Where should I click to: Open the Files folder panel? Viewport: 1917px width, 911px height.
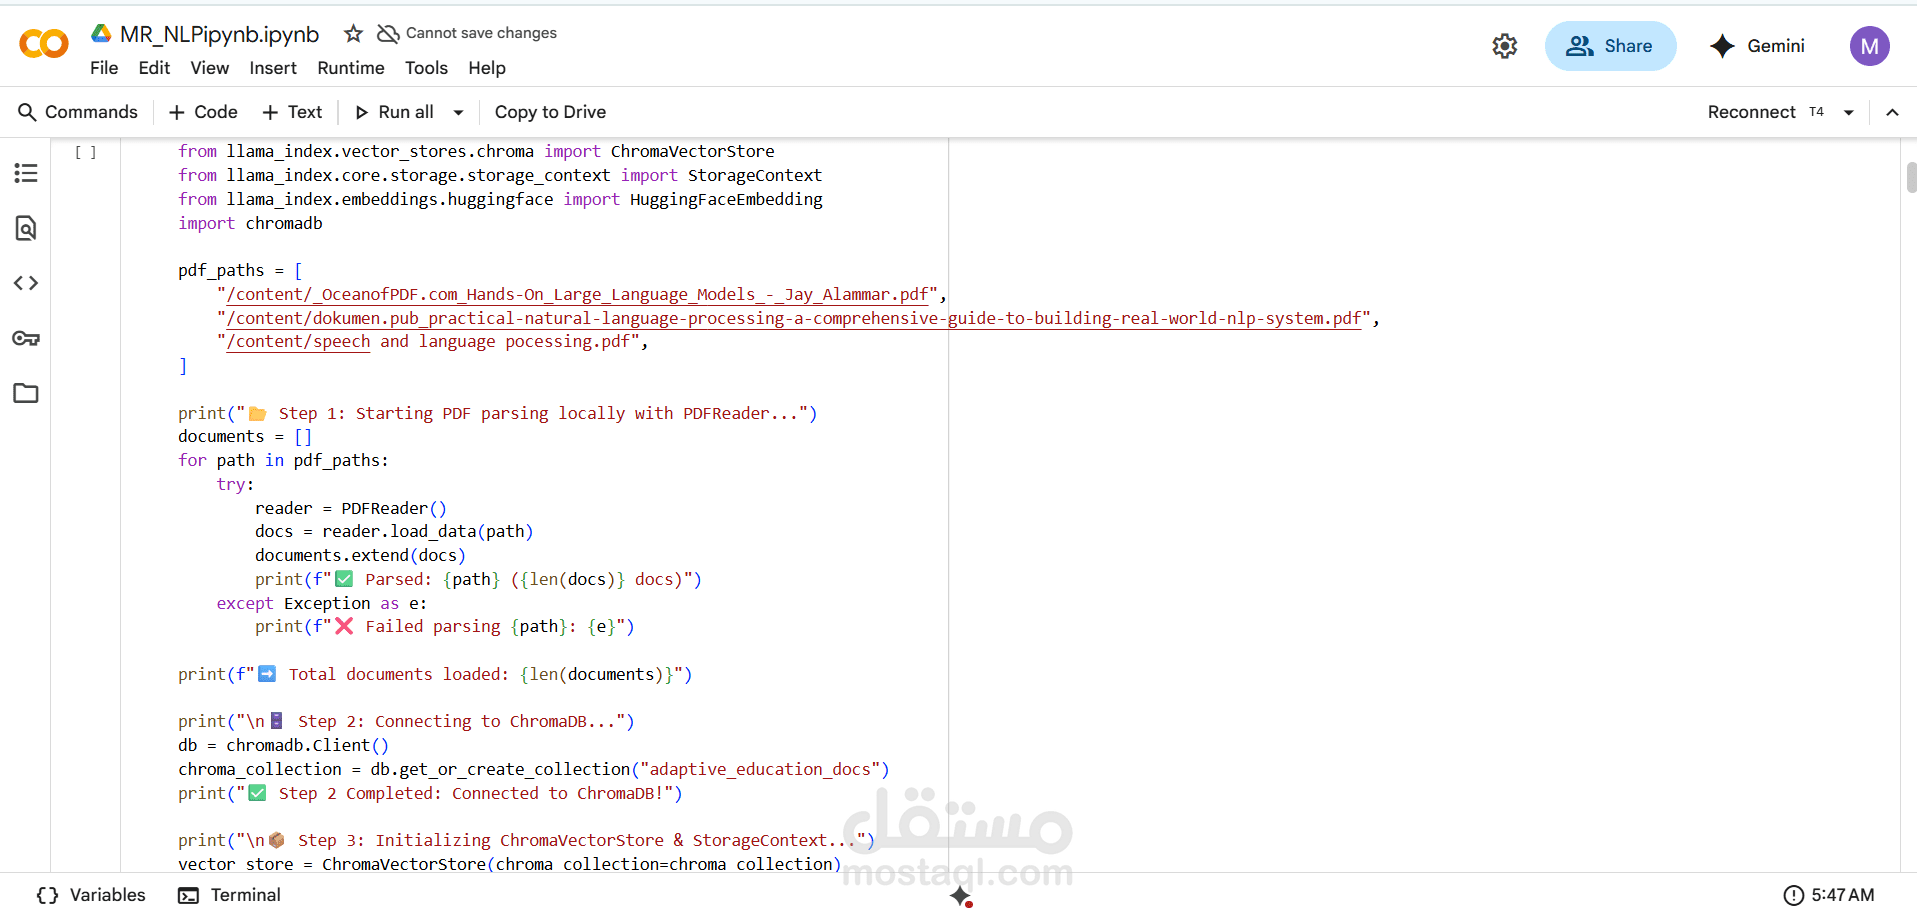point(26,393)
